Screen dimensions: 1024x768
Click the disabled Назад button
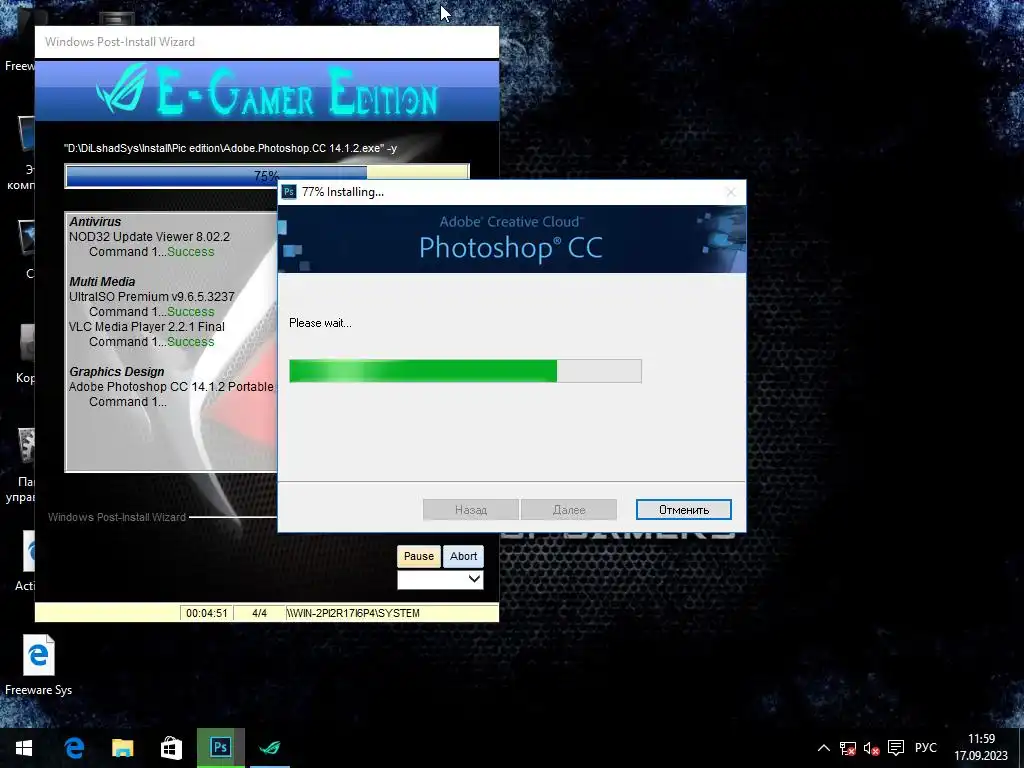coord(471,509)
